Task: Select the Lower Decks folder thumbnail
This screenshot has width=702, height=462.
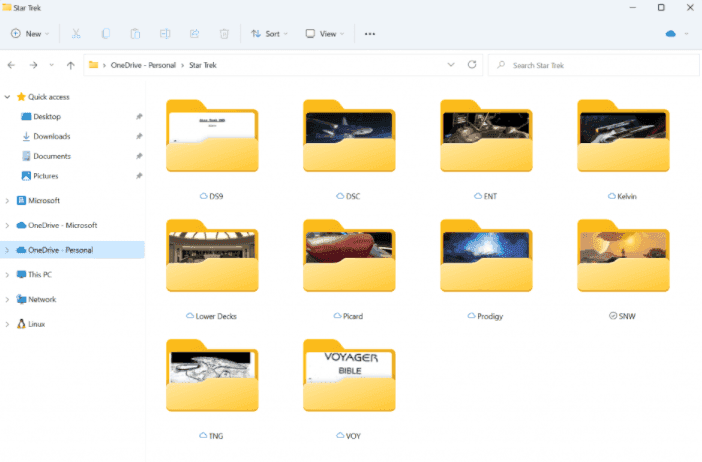Action: tap(212, 256)
